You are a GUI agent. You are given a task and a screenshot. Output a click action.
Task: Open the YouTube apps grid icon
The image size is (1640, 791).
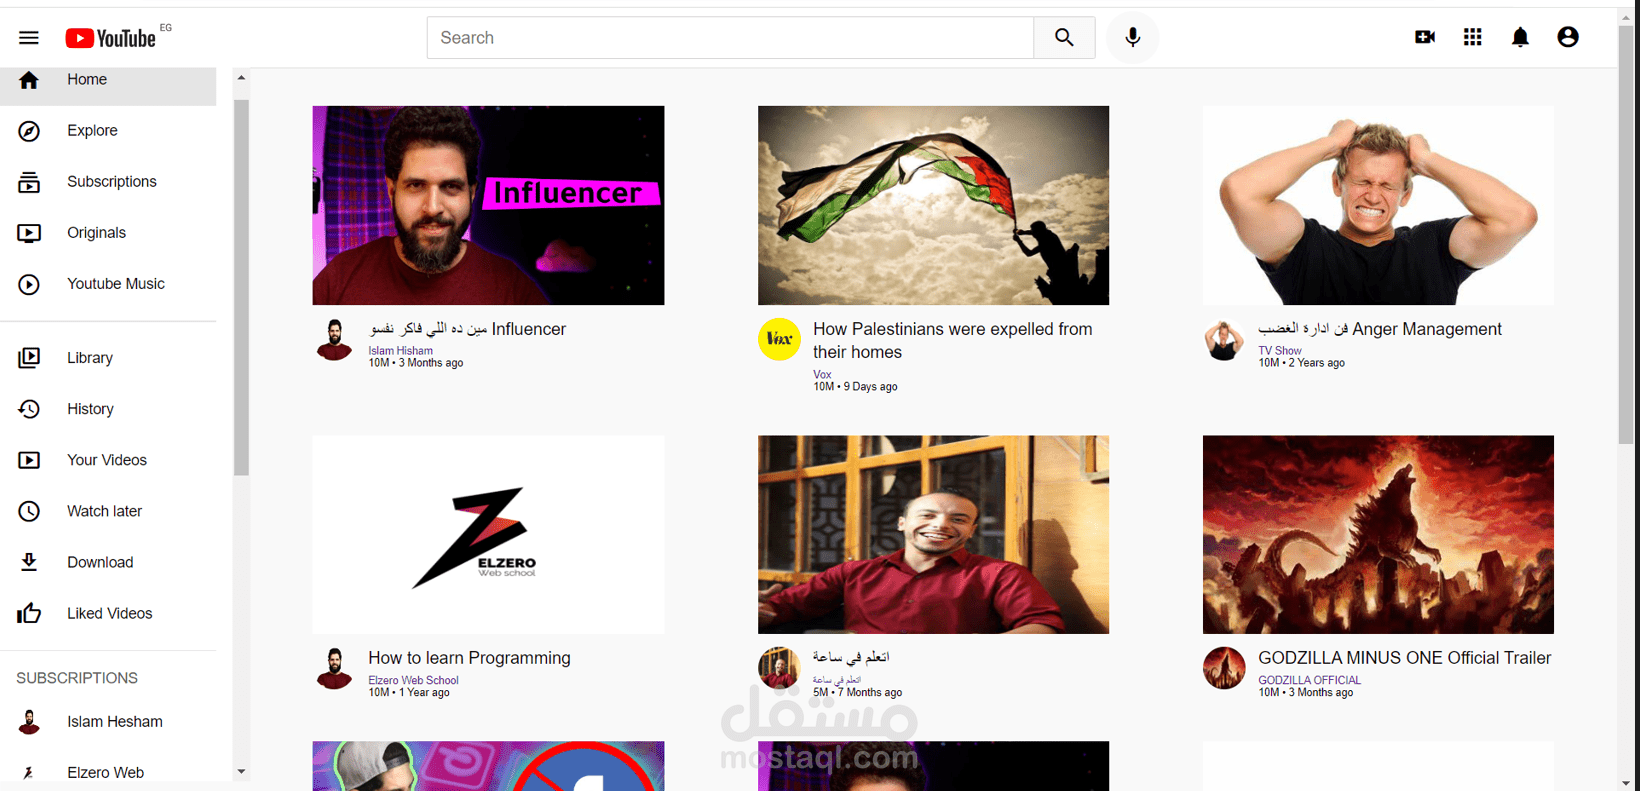1473,37
